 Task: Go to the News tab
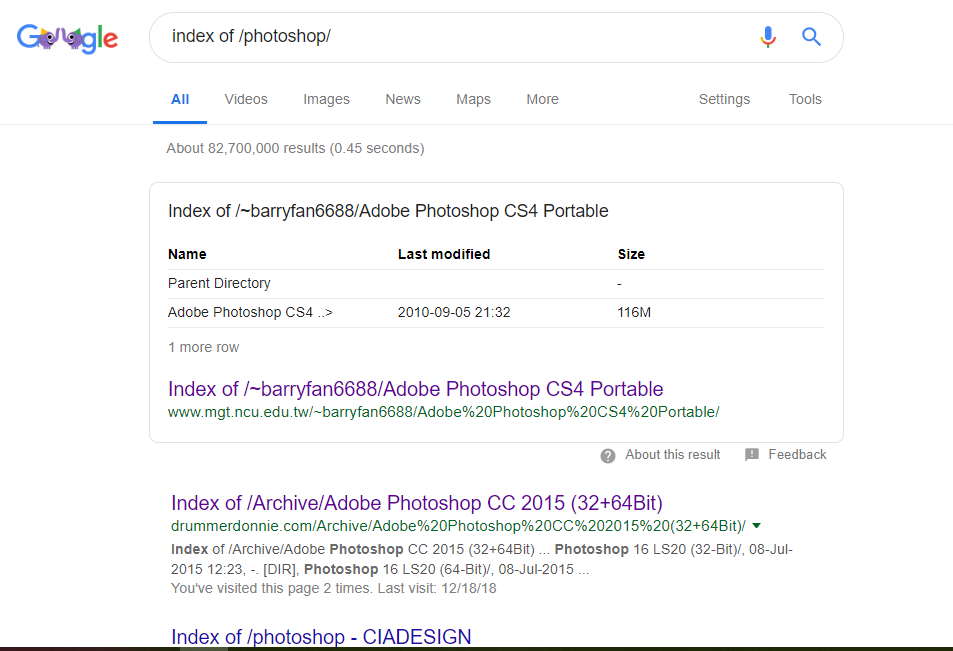(403, 99)
